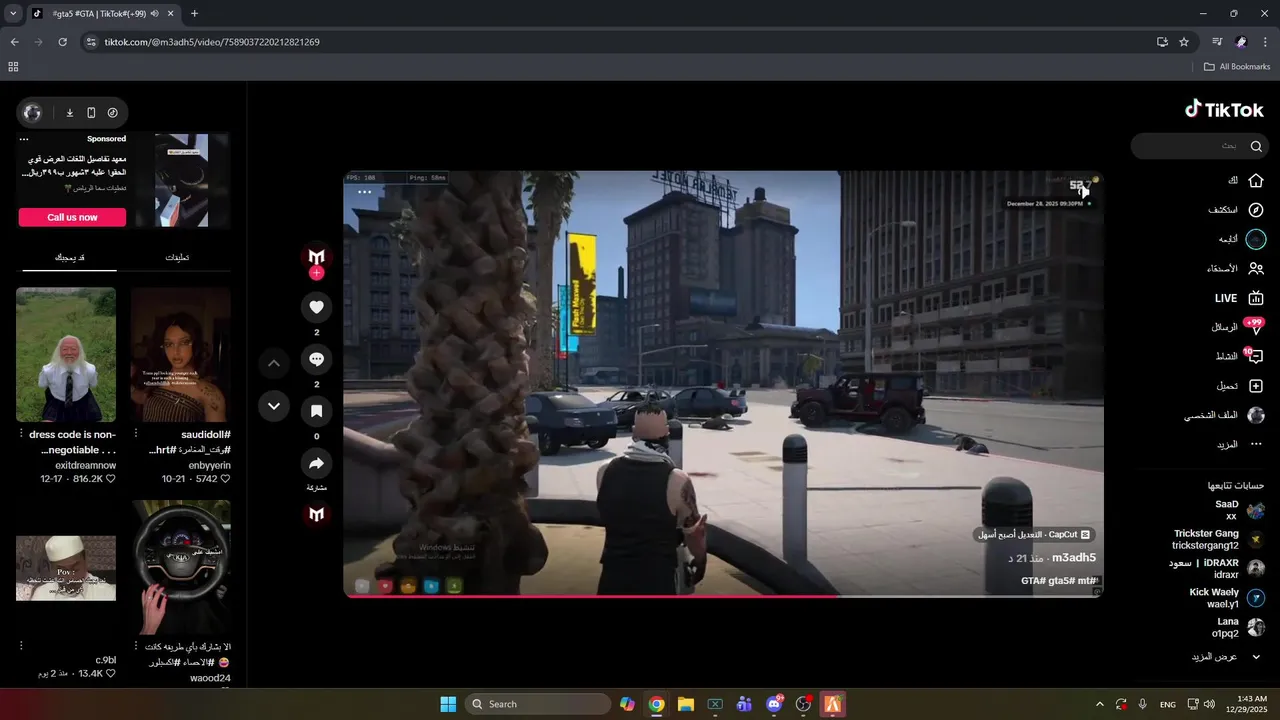Show hidden system tray icons
The height and width of the screenshot is (720, 1280).
pos(1100,704)
